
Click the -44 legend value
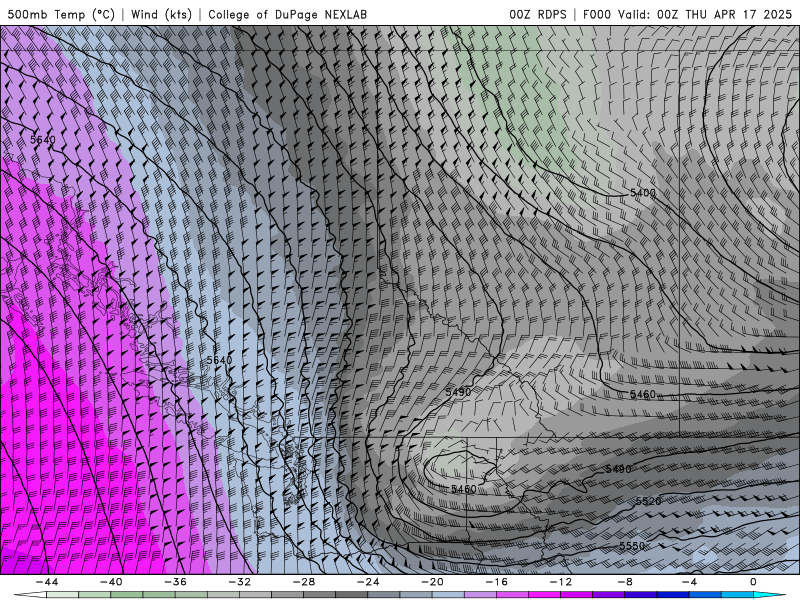[47, 582]
